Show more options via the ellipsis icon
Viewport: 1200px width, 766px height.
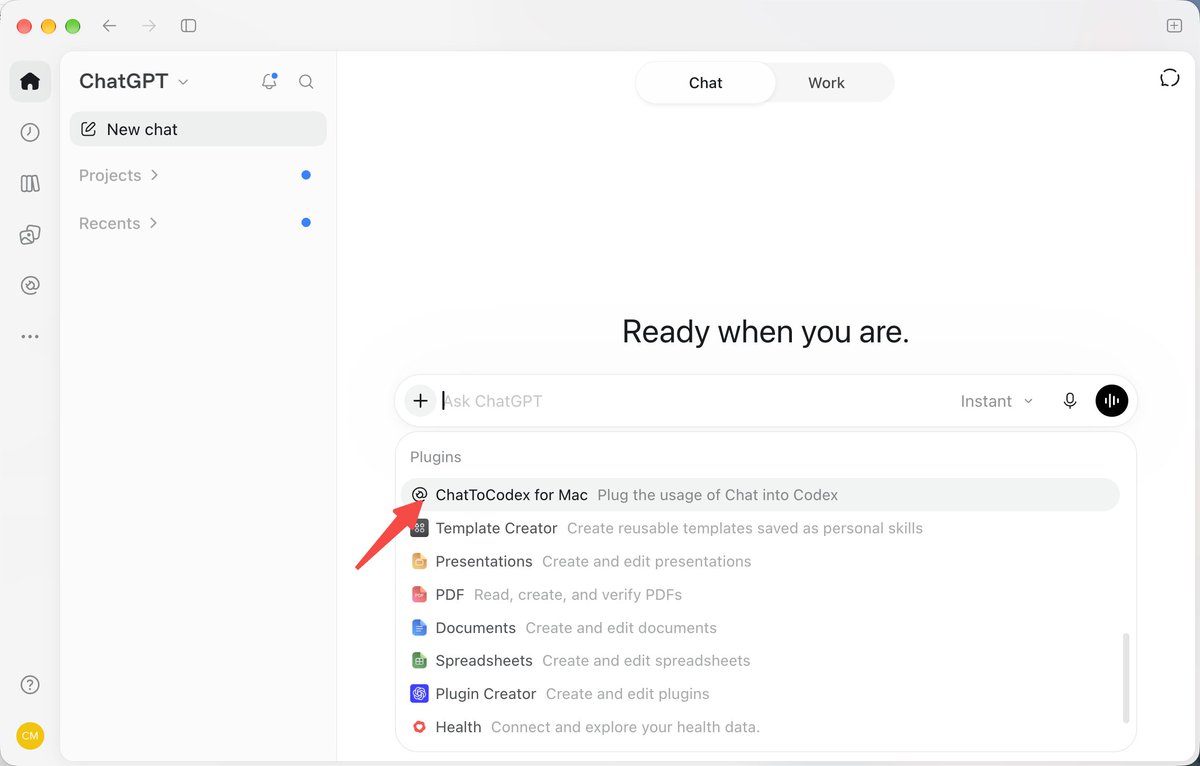point(30,337)
